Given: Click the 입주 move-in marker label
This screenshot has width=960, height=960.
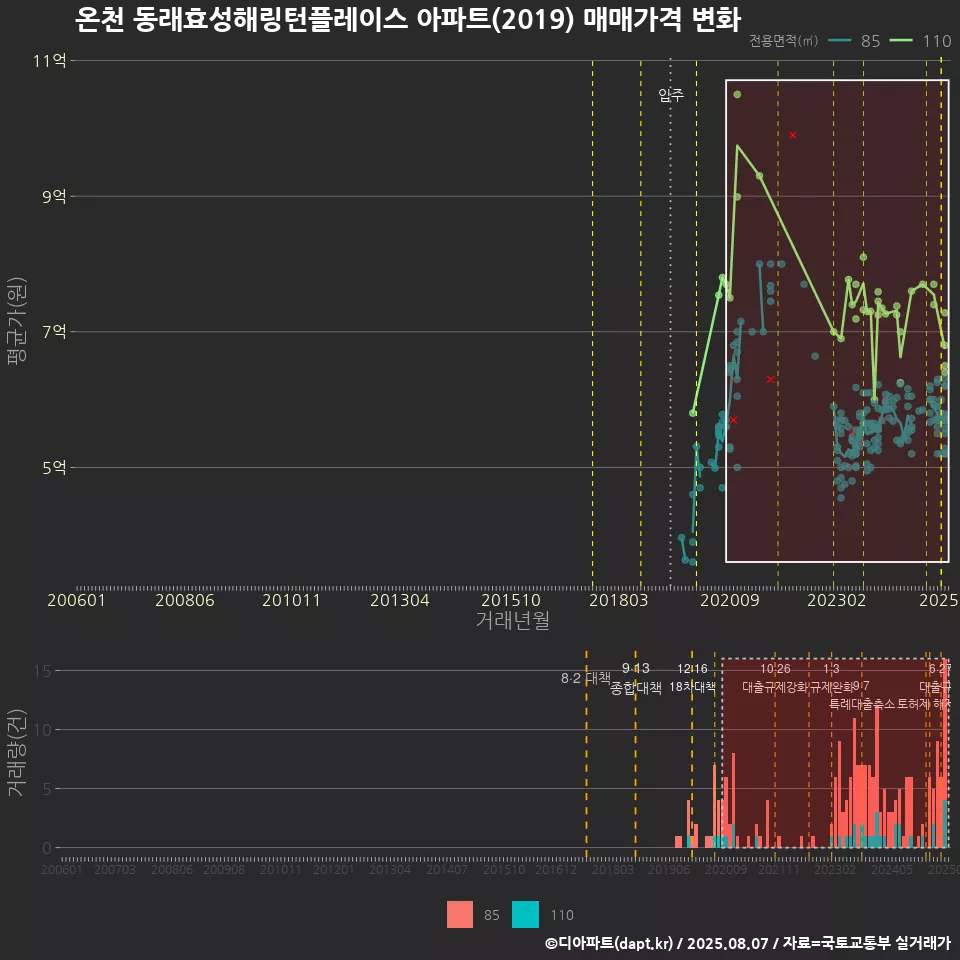Looking at the screenshot, I should 671,94.
